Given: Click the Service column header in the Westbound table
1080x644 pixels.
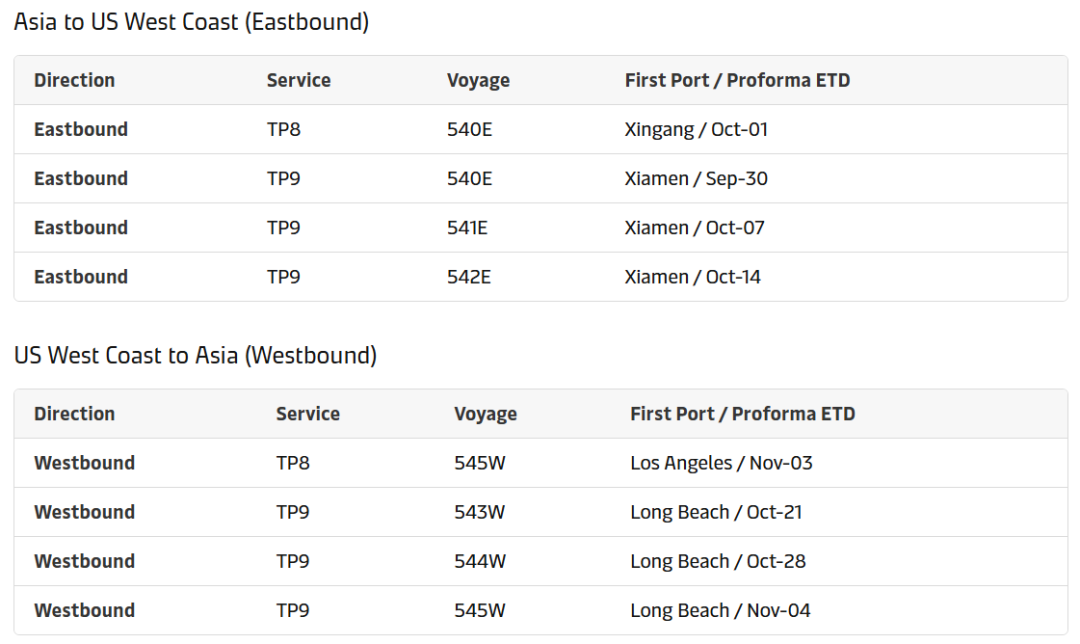Looking at the screenshot, I should tap(307, 414).
